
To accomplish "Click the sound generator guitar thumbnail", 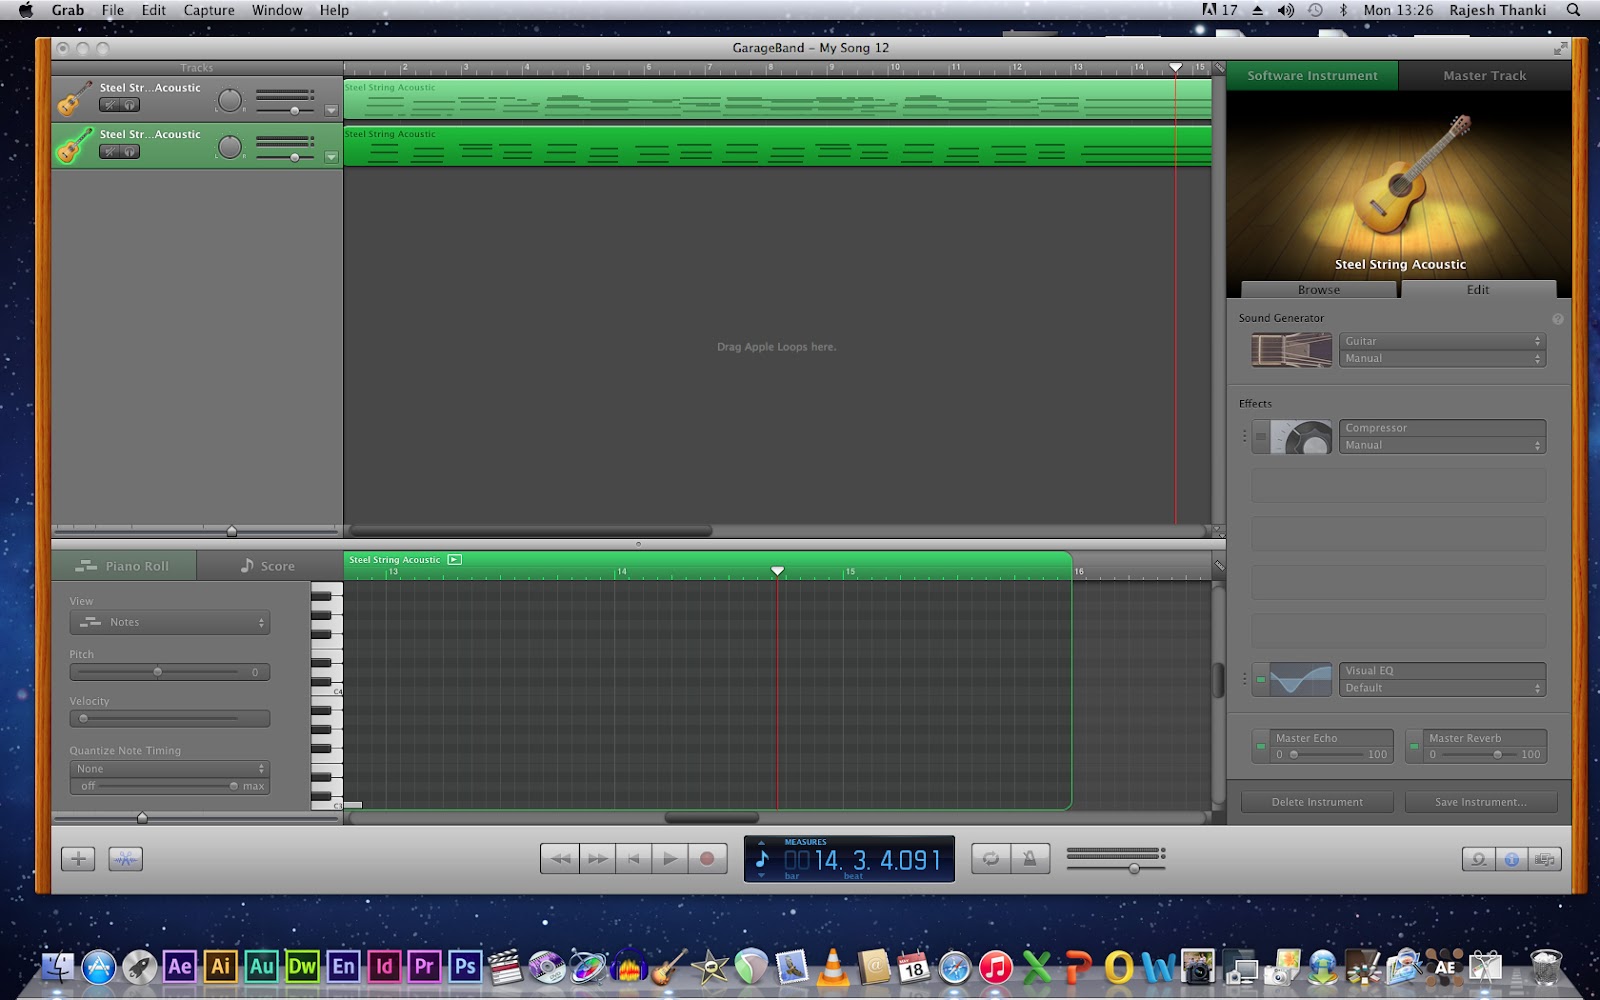I will [x=1292, y=350].
